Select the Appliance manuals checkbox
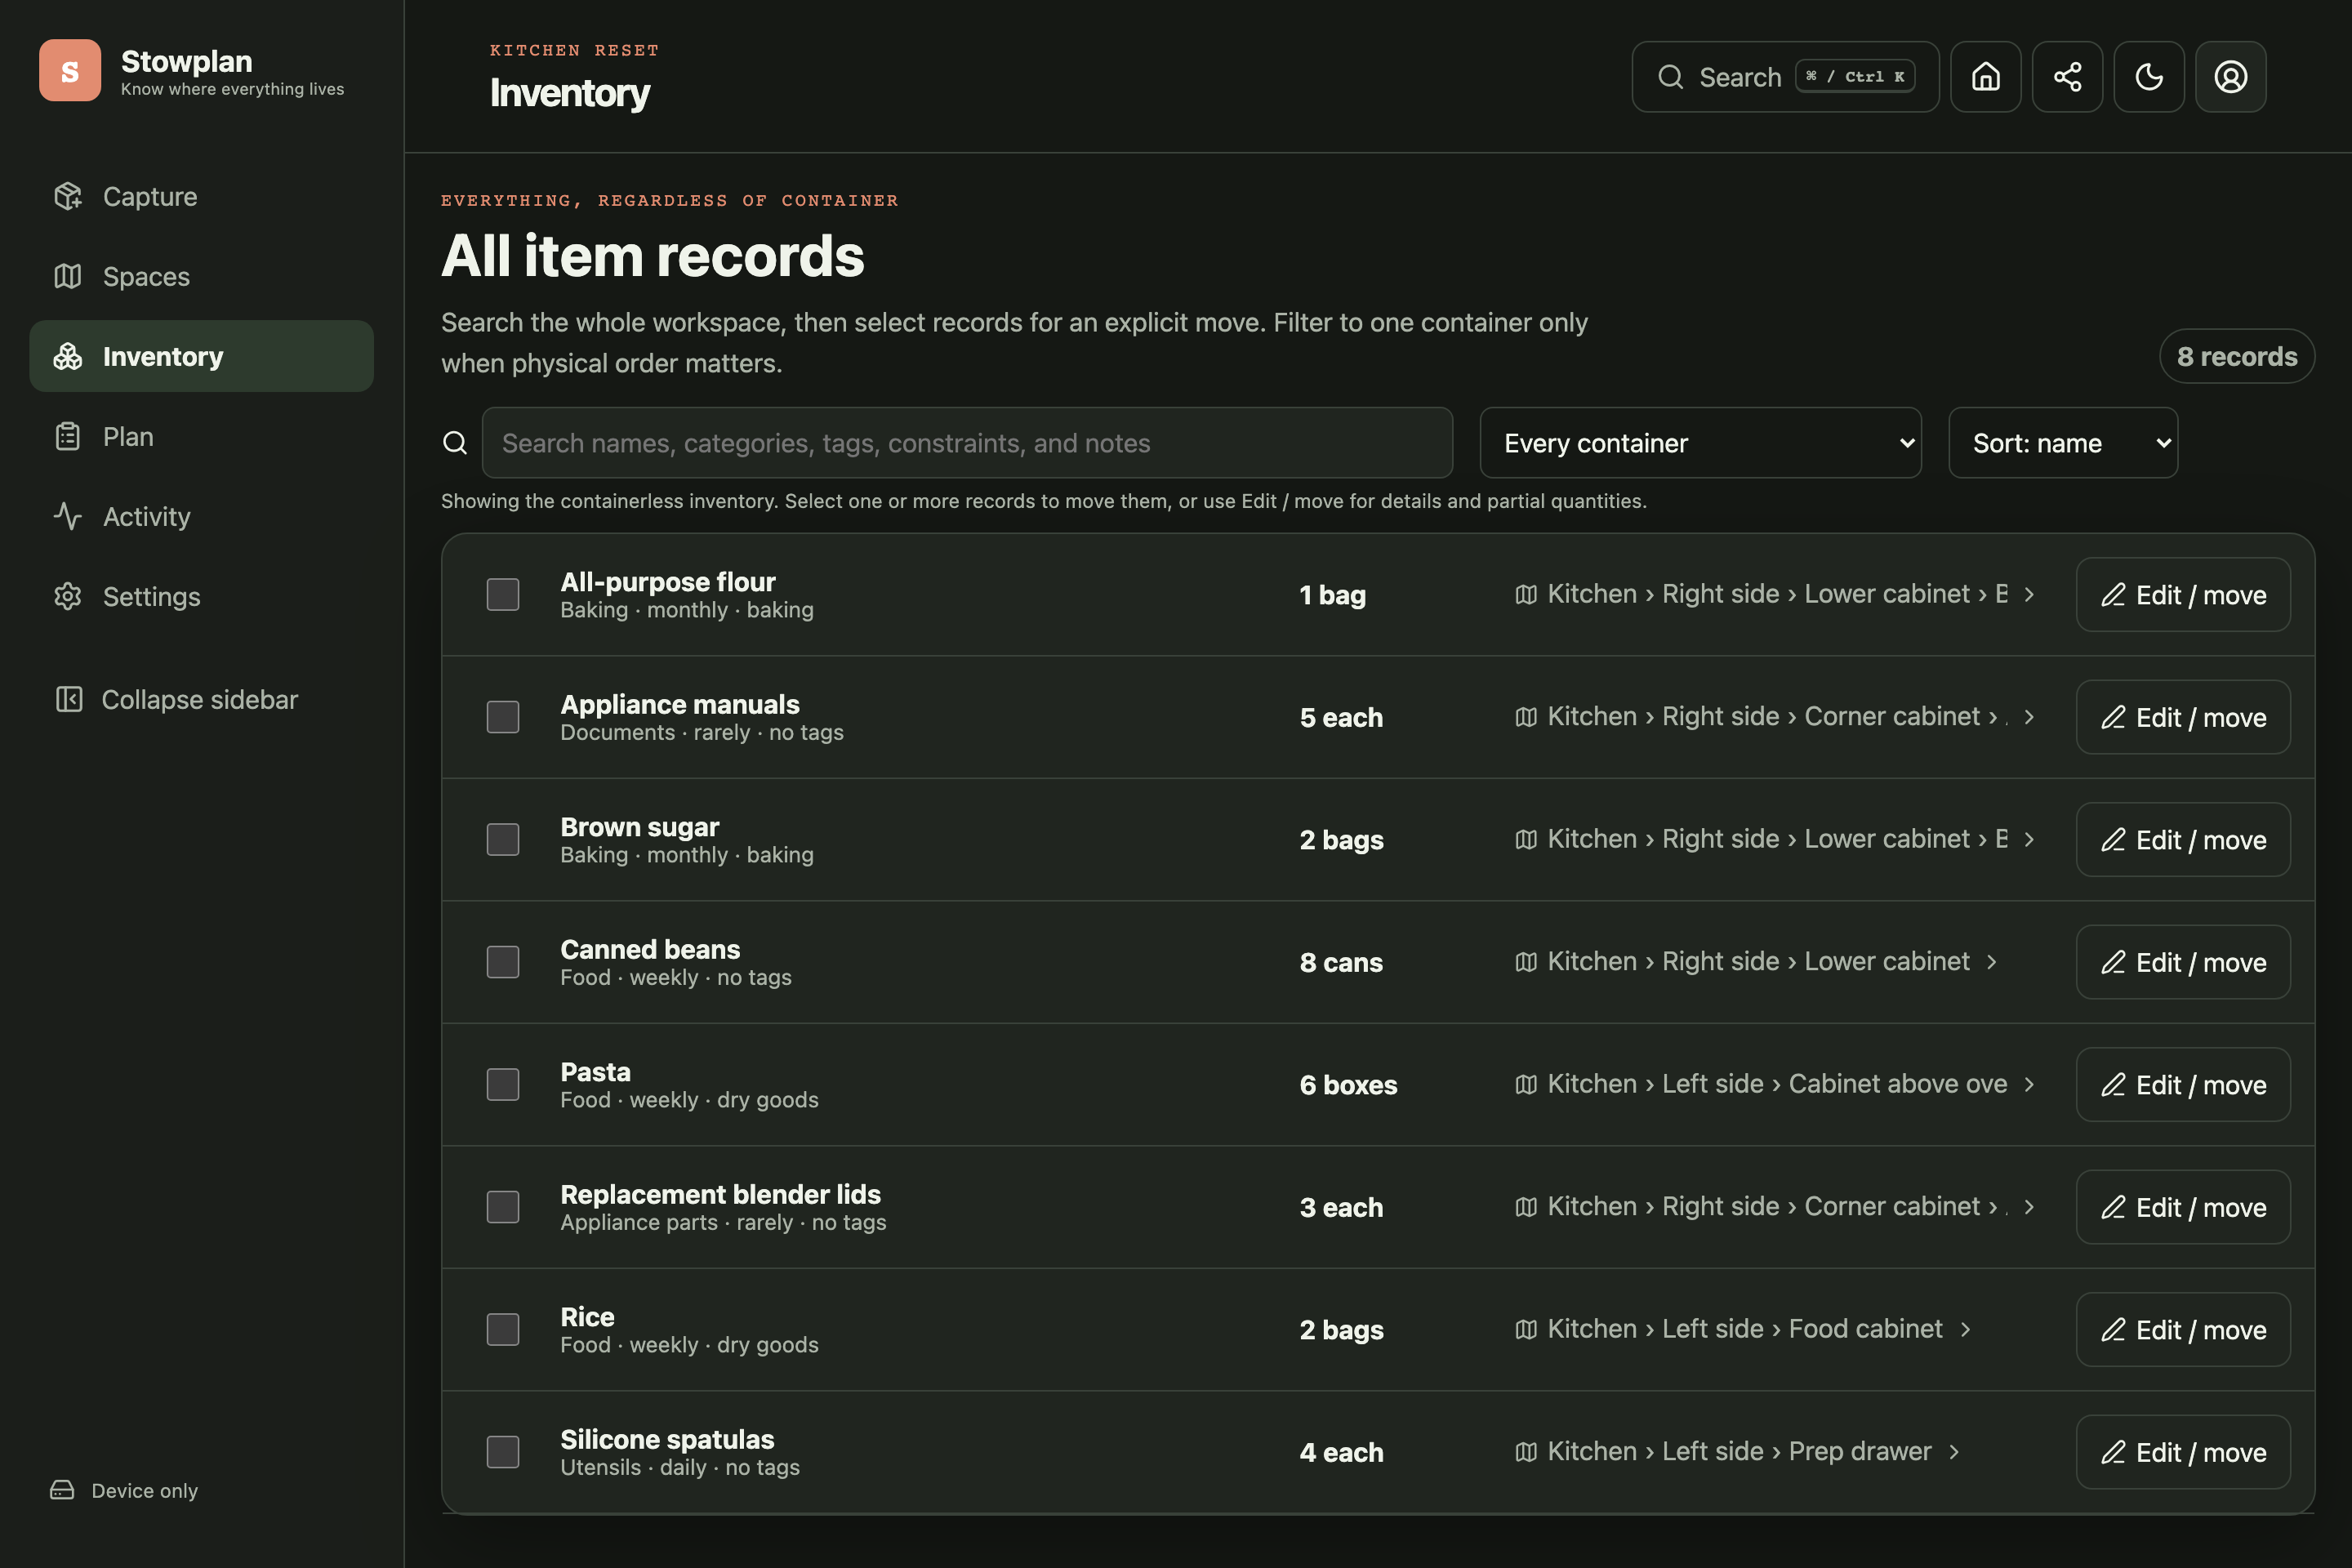 point(503,717)
